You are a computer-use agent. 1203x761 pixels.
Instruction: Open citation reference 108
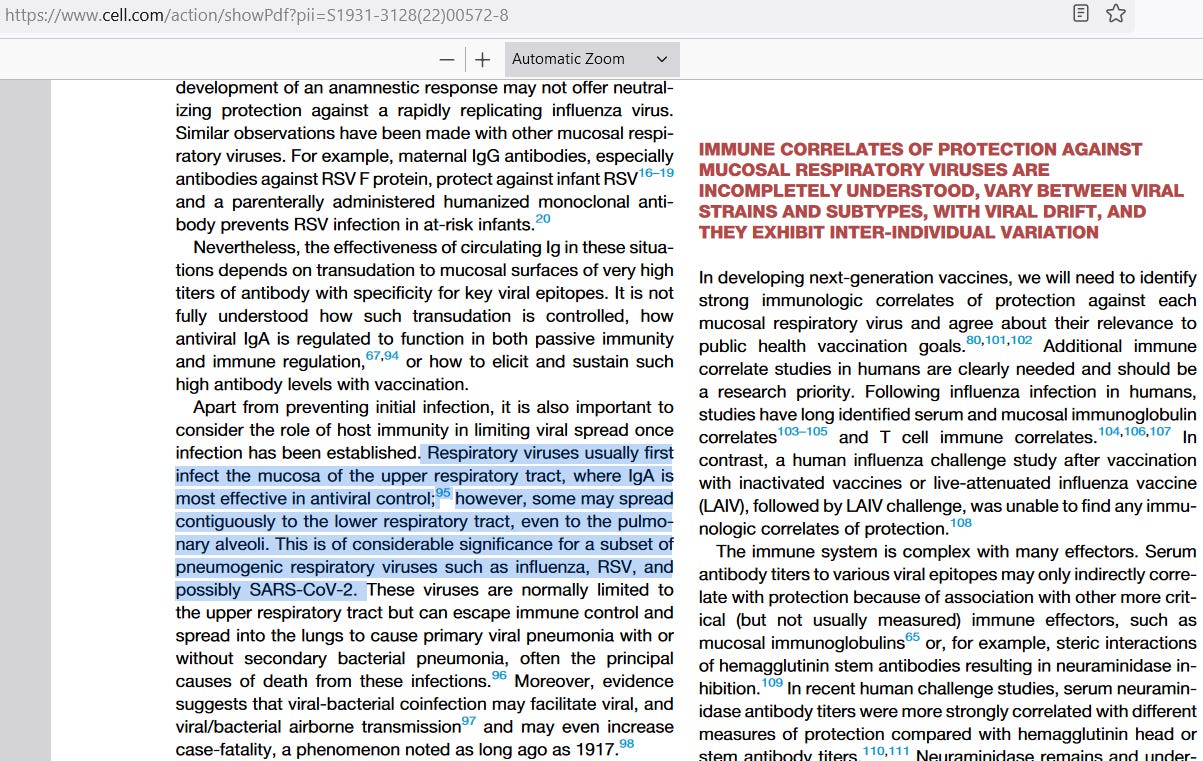click(961, 523)
